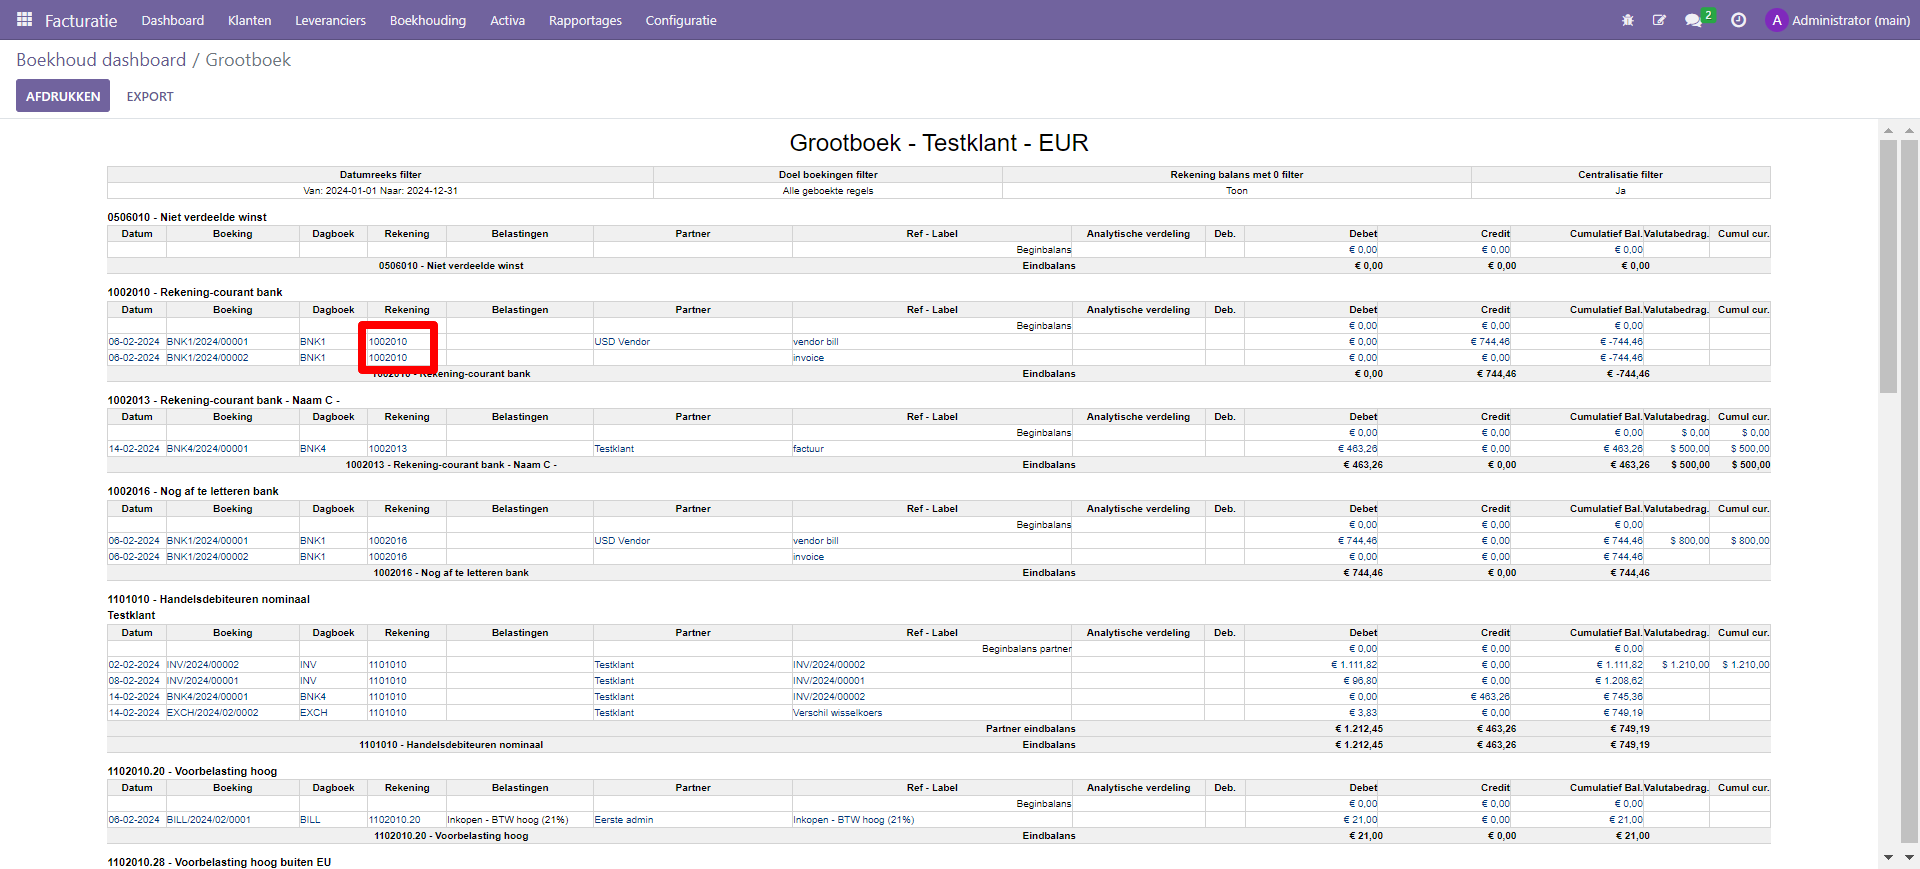Open the EXCH/2024/02/0002 entry
This screenshot has width=1920, height=869.
coord(212,713)
